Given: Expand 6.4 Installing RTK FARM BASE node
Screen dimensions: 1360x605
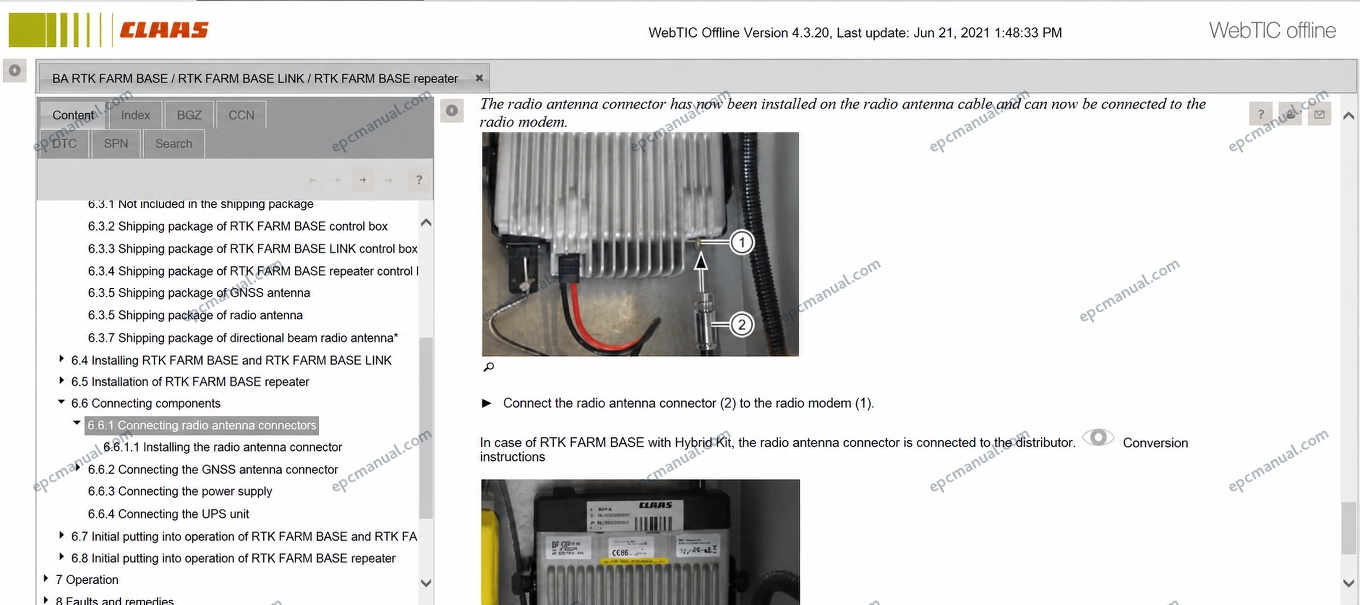Looking at the screenshot, I should pyautogui.click(x=62, y=358).
